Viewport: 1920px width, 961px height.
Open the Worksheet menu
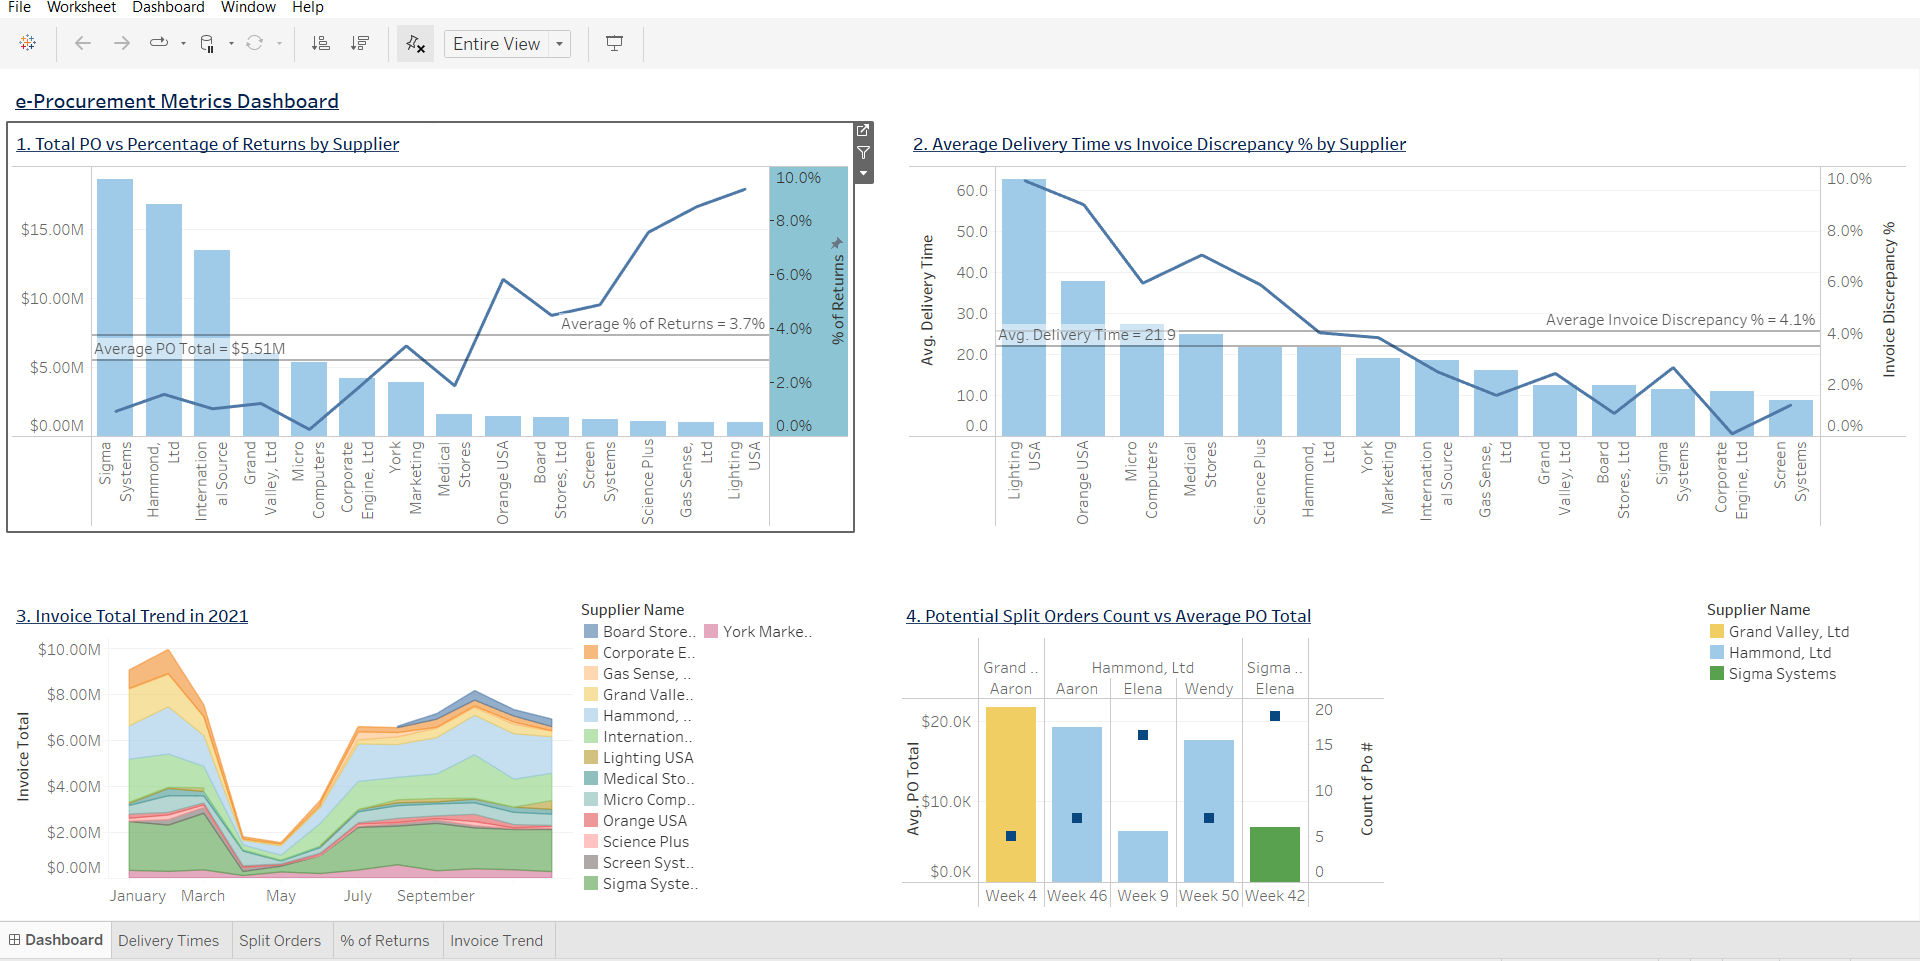tap(82, 7)
